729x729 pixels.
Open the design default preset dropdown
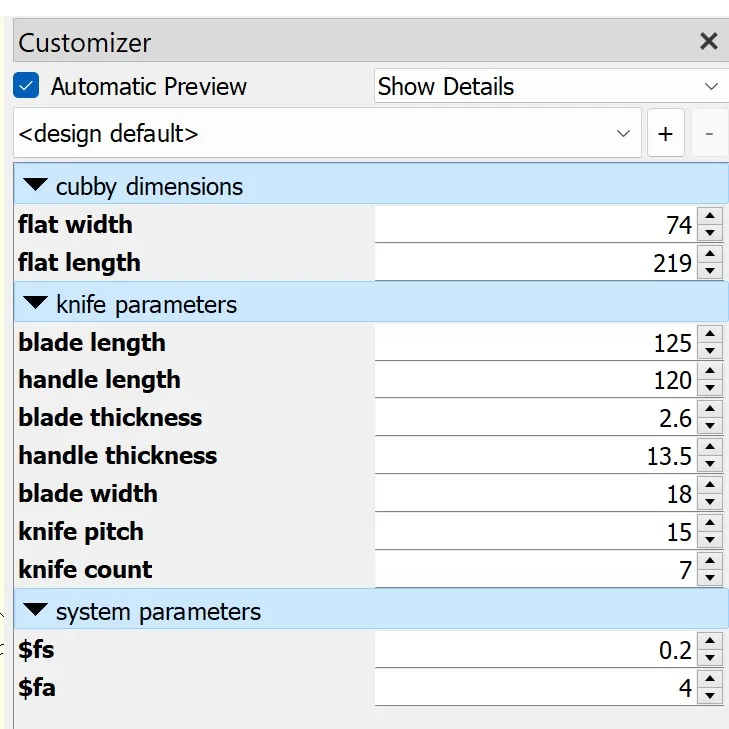[x=326, y=134]
